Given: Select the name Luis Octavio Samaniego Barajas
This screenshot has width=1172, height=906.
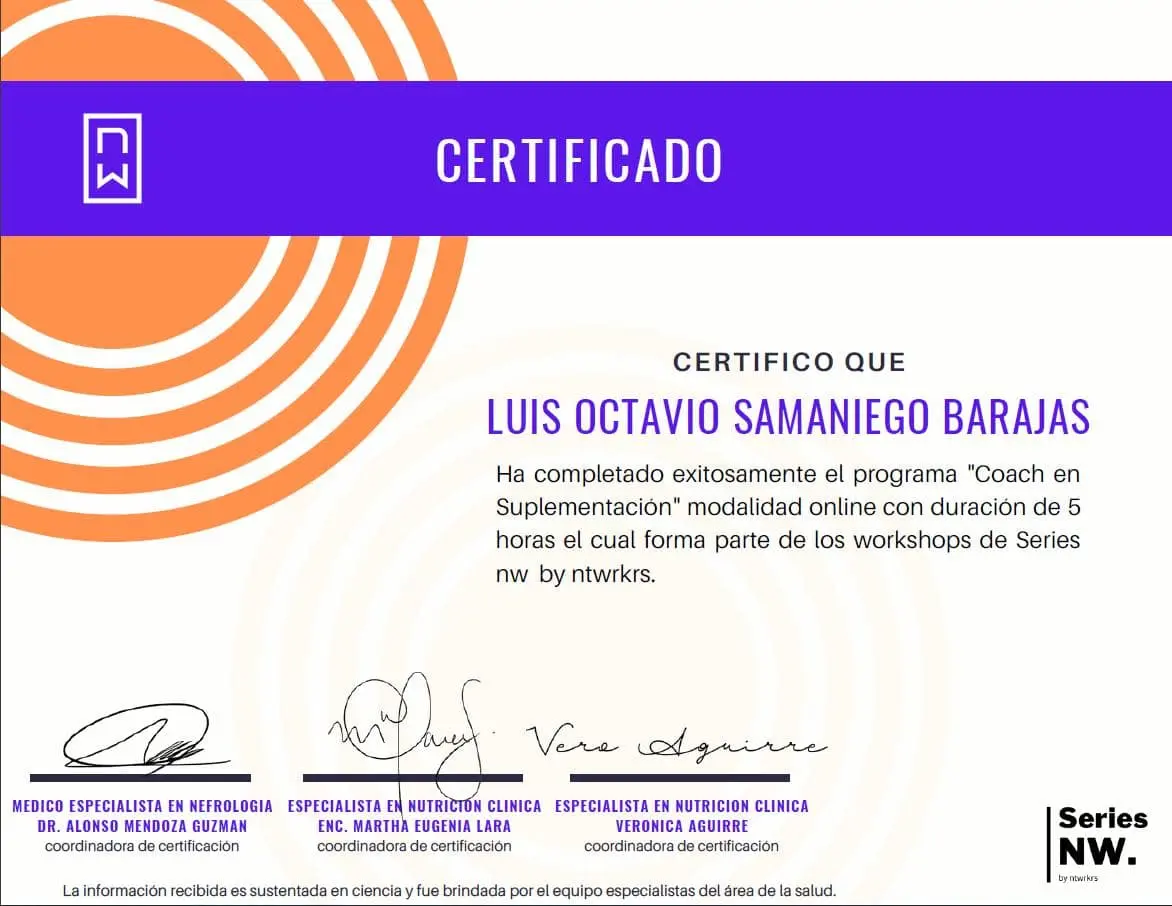Looking at the screenshot, I should (x=788, y=417).
